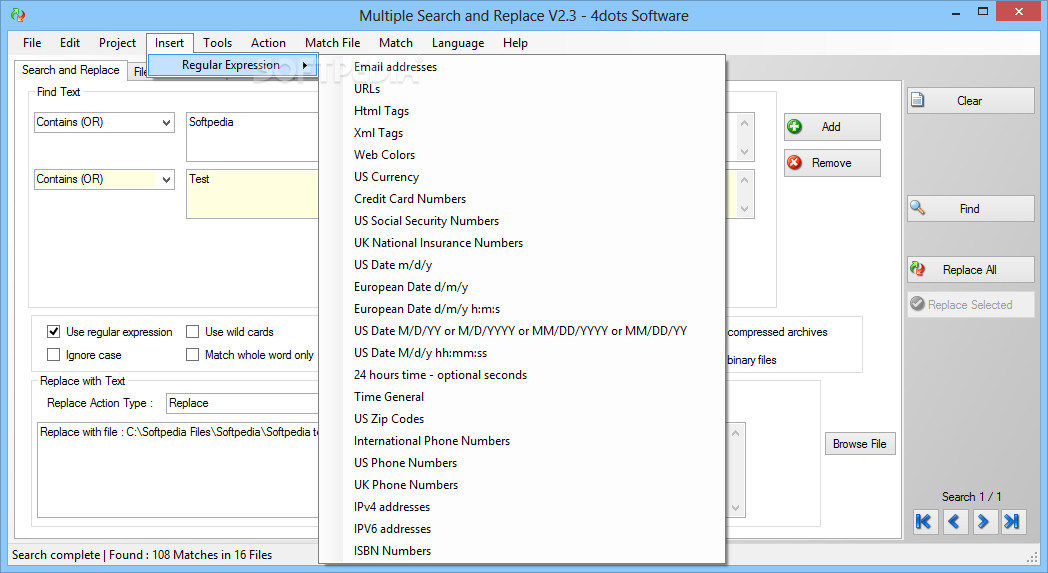Jump to last search result
The image size is (1048, 573).
point(1013,522)
